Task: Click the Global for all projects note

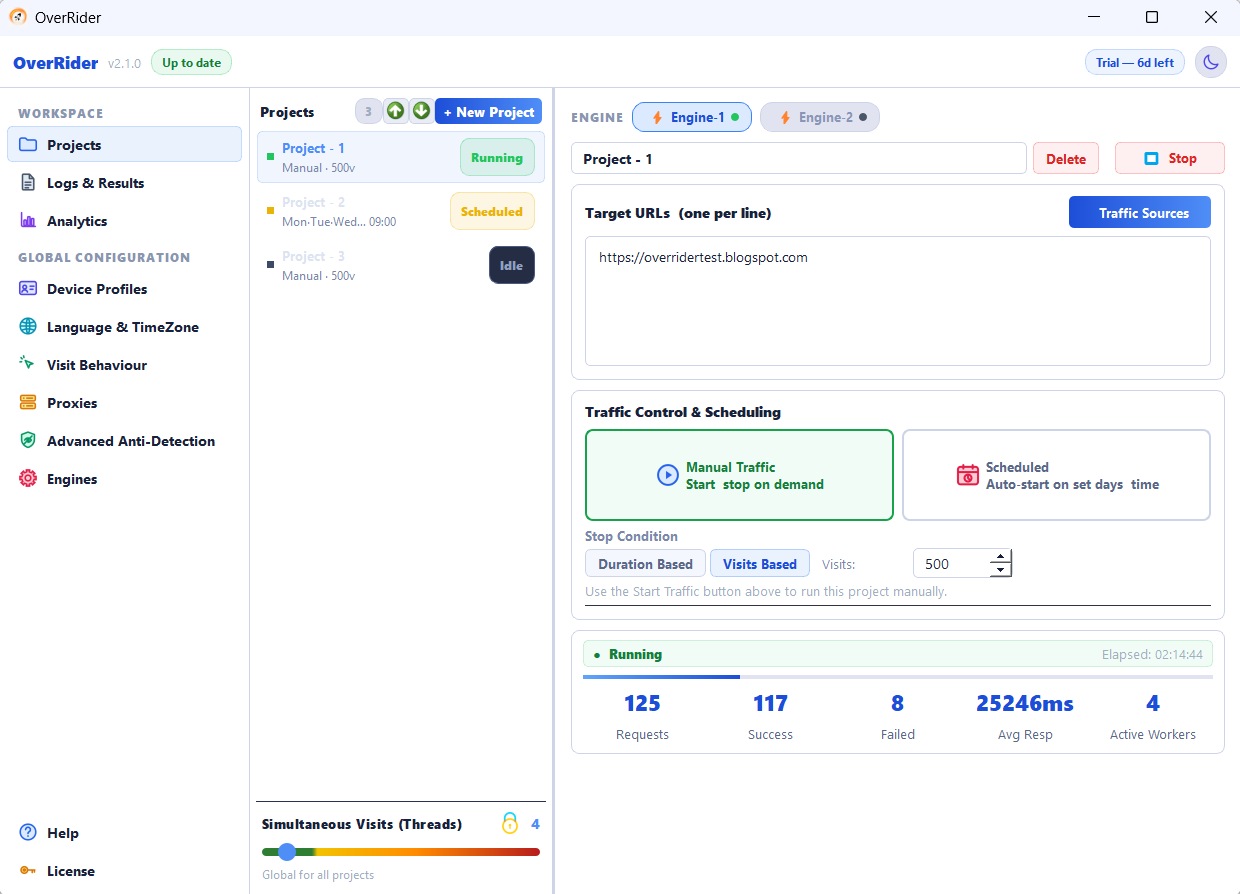Action: 318,875
